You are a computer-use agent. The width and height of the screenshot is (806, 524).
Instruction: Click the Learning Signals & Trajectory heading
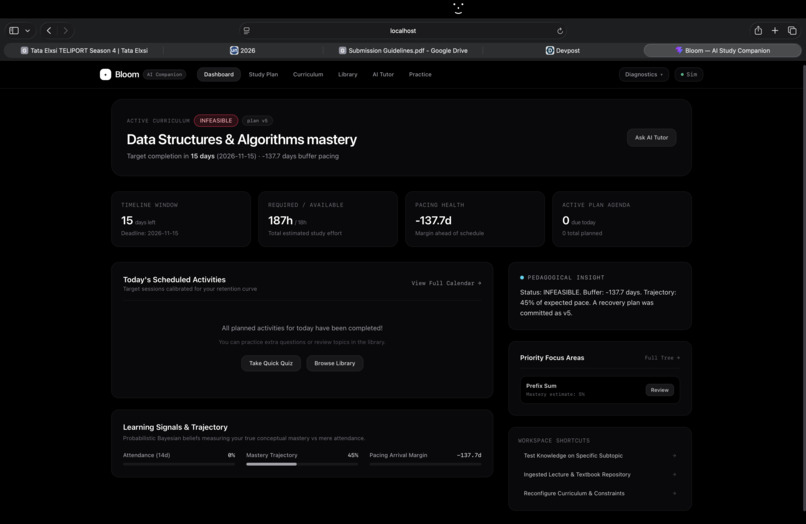175,427
